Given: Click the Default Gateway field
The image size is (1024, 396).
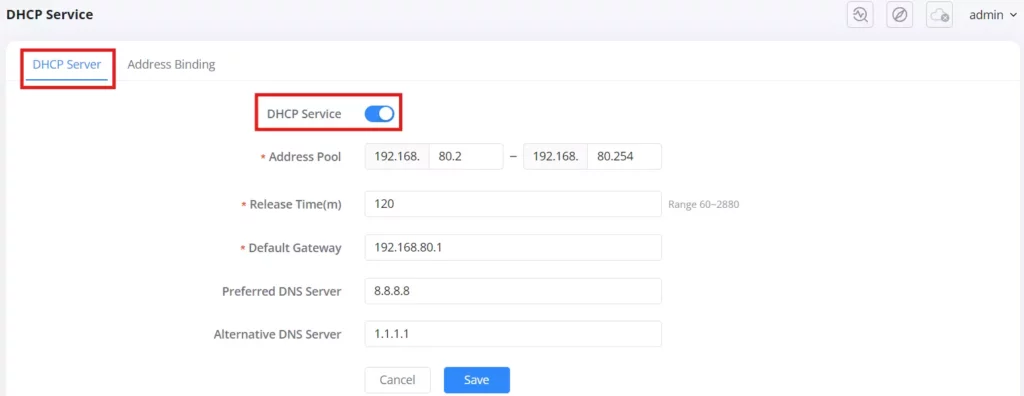Looking at the screenshot, I should click(x=513, y=248).
